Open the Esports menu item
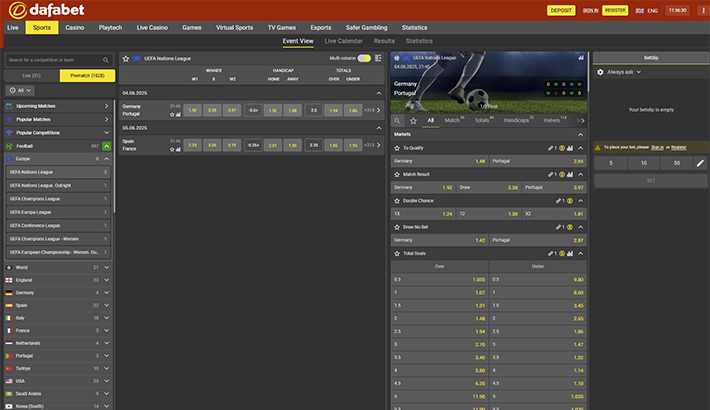 pos(321,28)
